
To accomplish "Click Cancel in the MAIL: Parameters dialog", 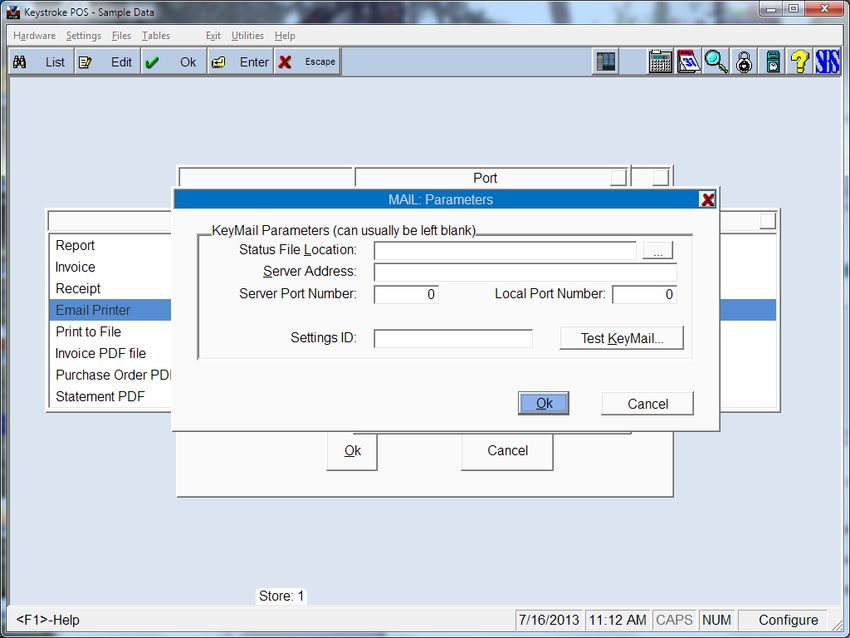I will click(648, 404).
